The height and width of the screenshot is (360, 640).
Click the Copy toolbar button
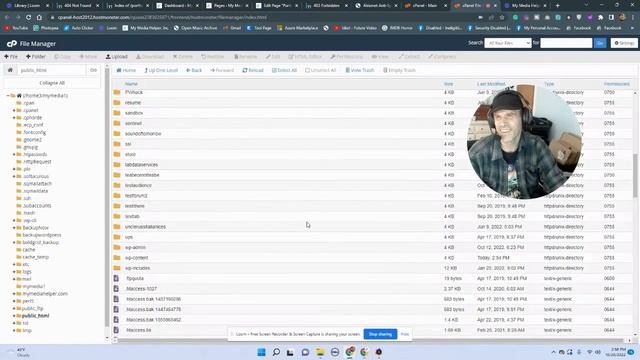click(62, 57)
